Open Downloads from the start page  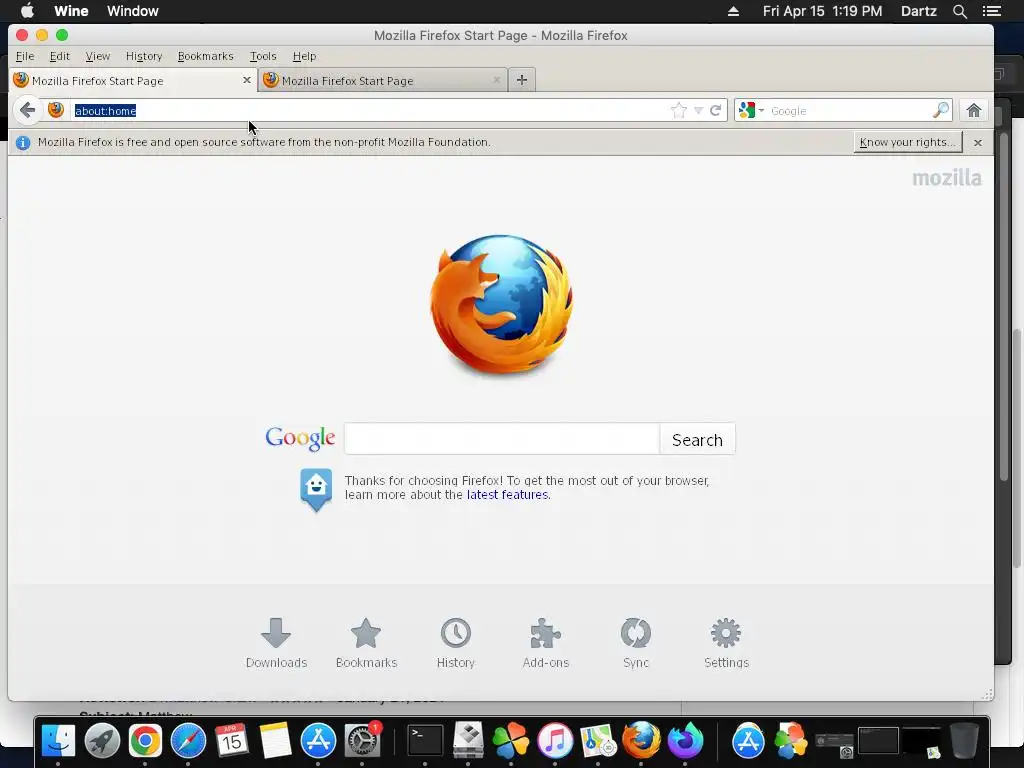tap(276, 643)
